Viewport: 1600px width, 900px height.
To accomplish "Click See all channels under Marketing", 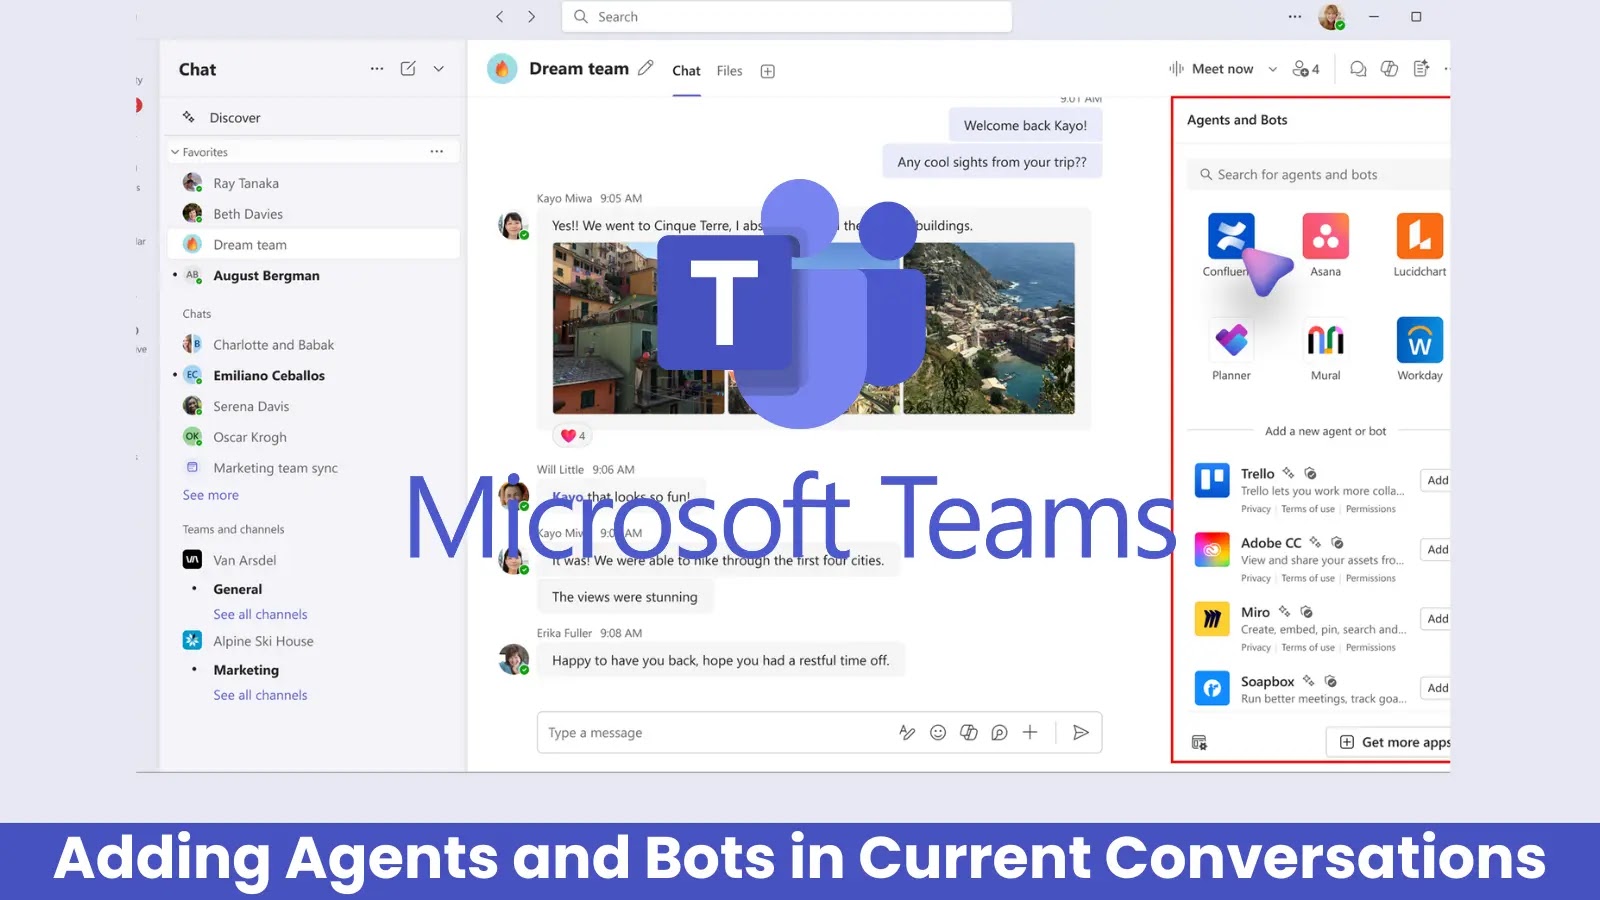I will [260, 694].
